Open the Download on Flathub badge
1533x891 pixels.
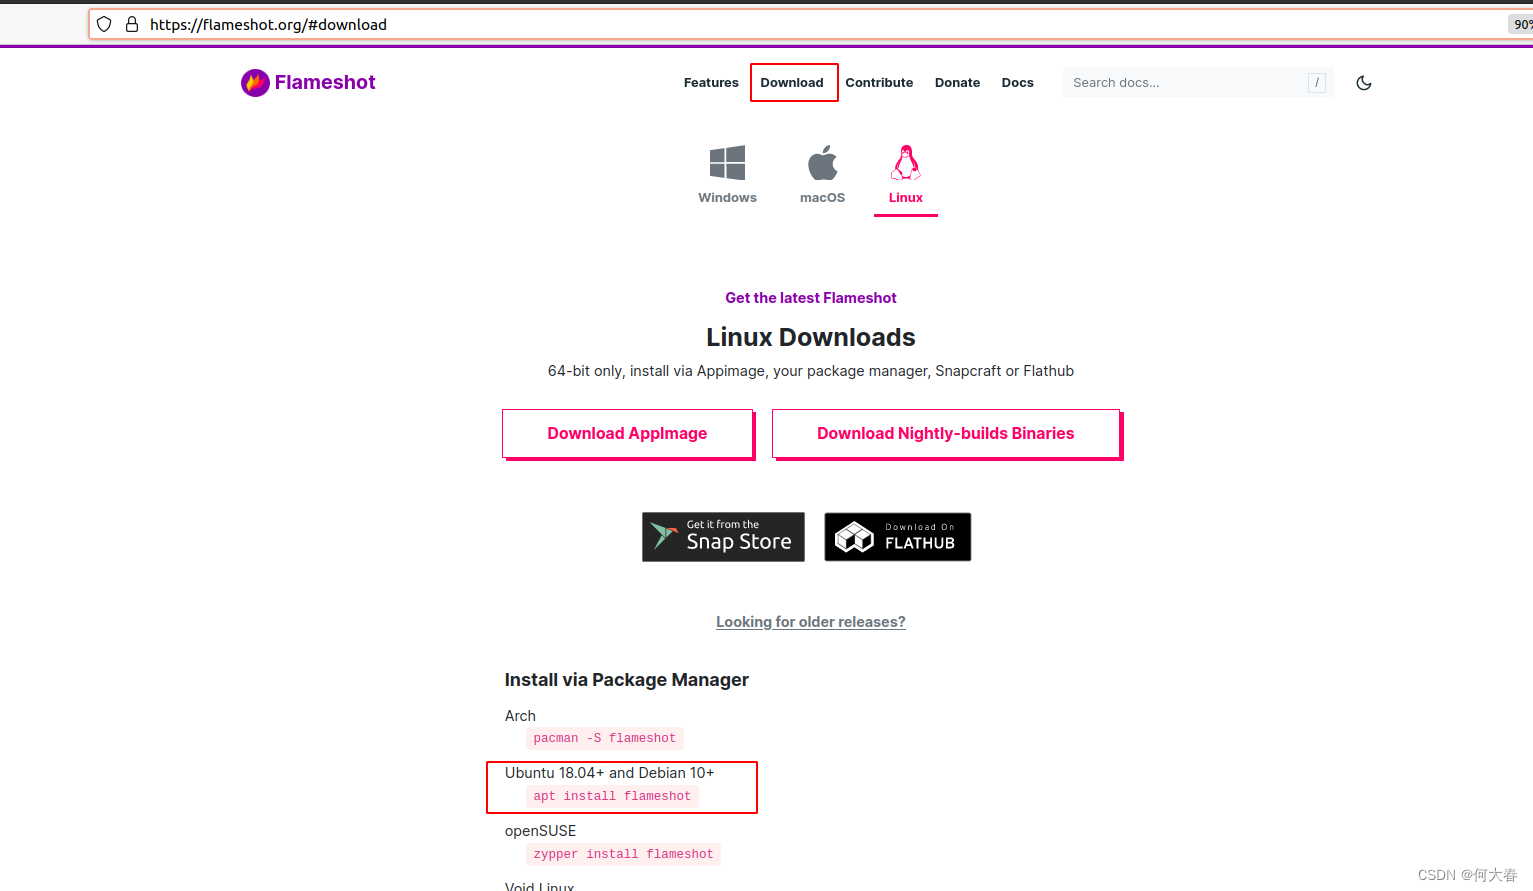tap(897, 537)
